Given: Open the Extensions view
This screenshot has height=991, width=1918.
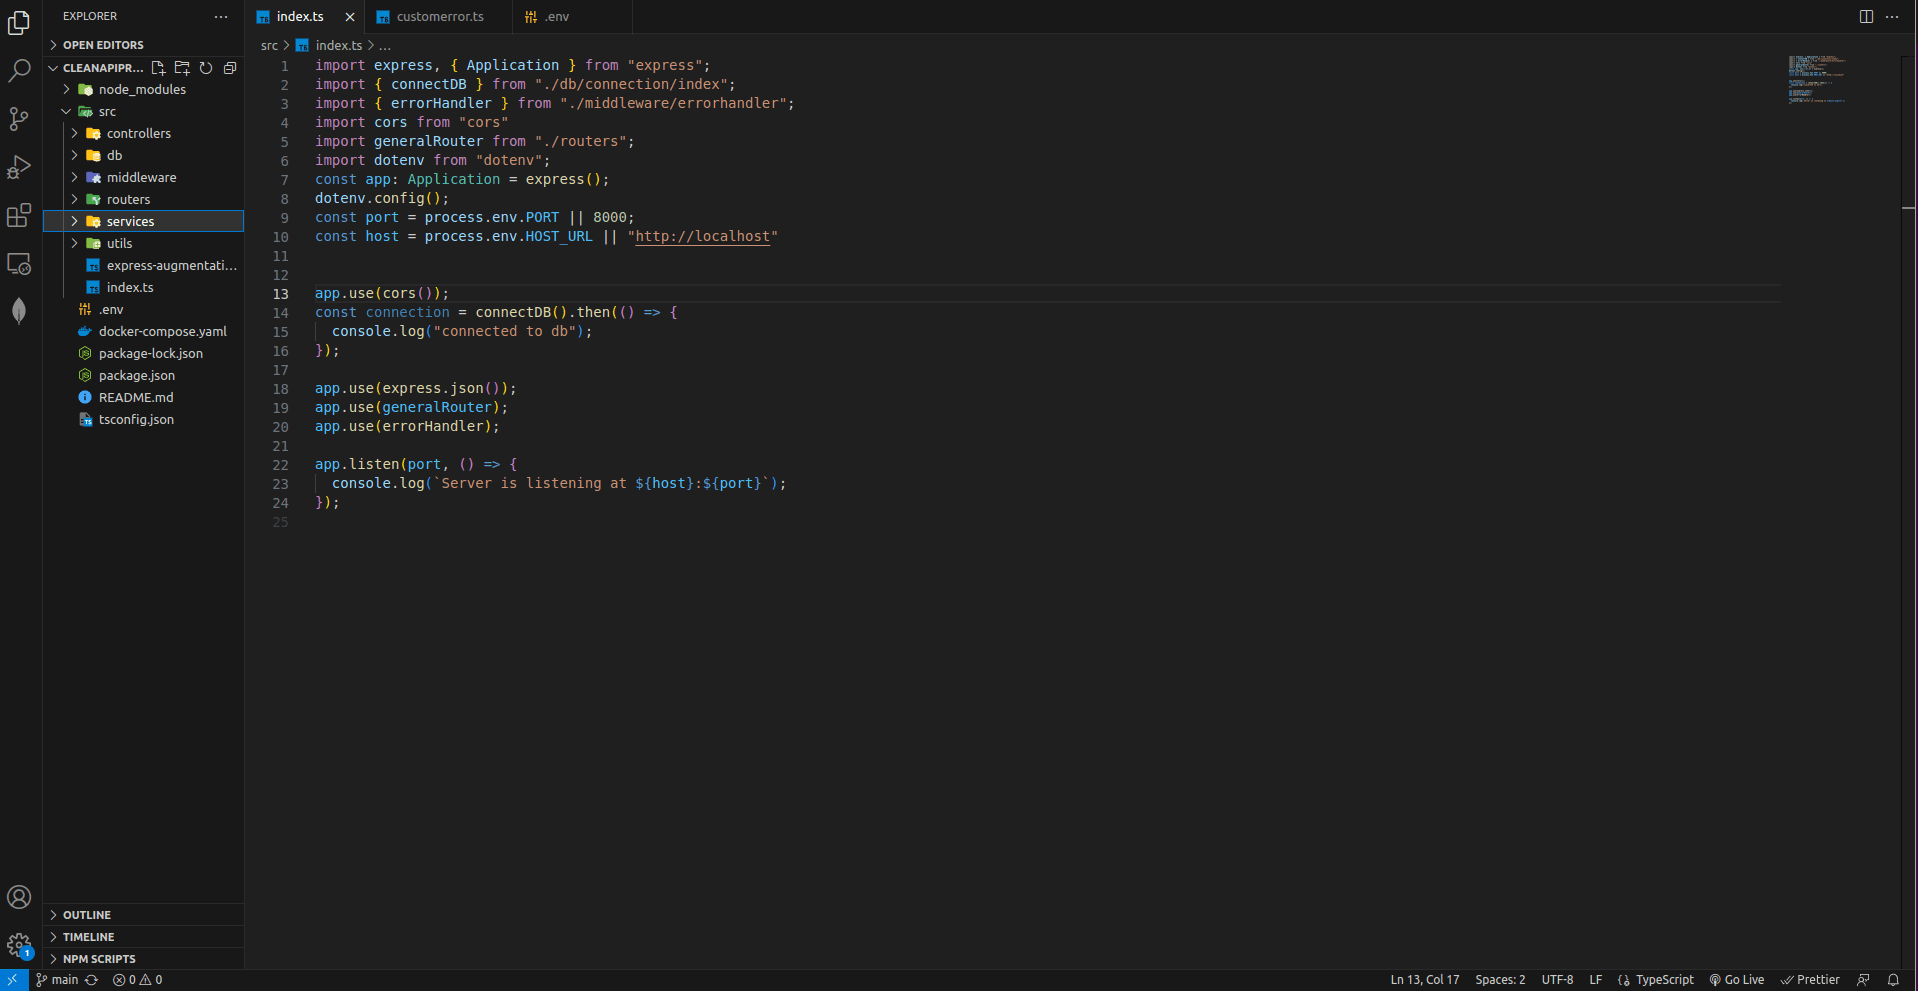Looking at the screenshot, I should pos(19,215).
